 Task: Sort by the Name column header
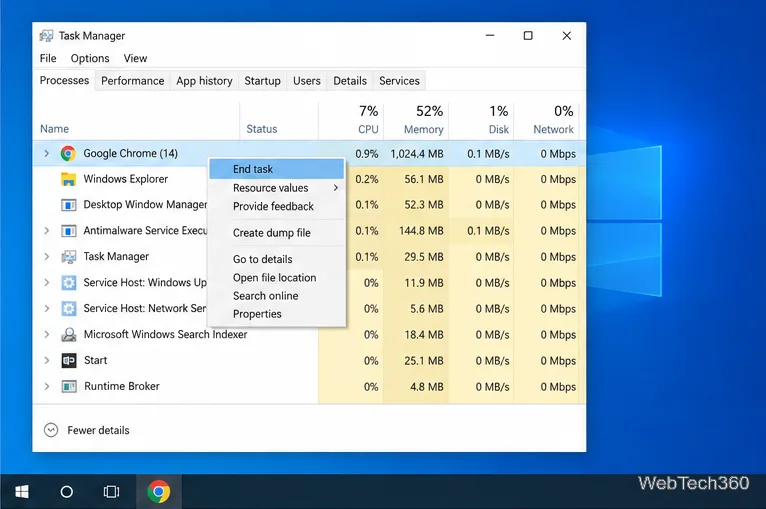136,121
